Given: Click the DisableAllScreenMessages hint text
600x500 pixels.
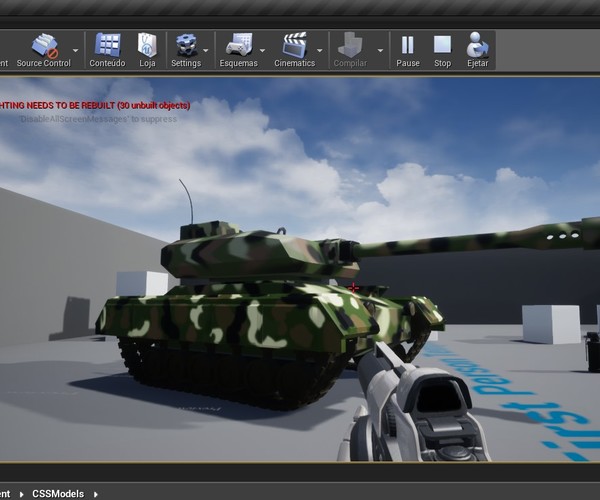Looking at the screenshot, I should point(98,119).
